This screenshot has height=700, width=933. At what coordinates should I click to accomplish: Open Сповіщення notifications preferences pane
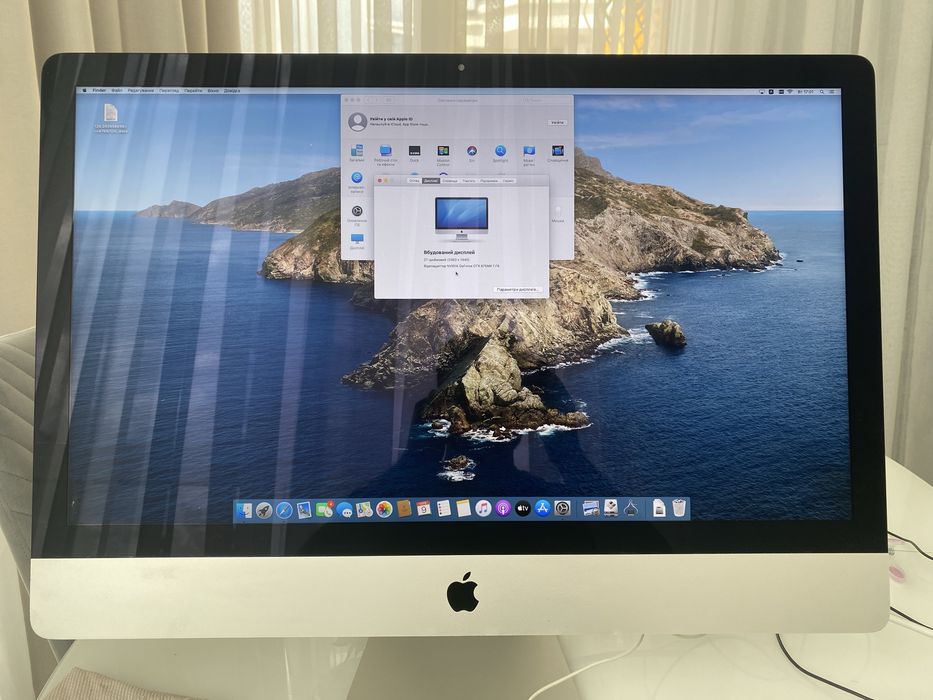coord(558,153)
